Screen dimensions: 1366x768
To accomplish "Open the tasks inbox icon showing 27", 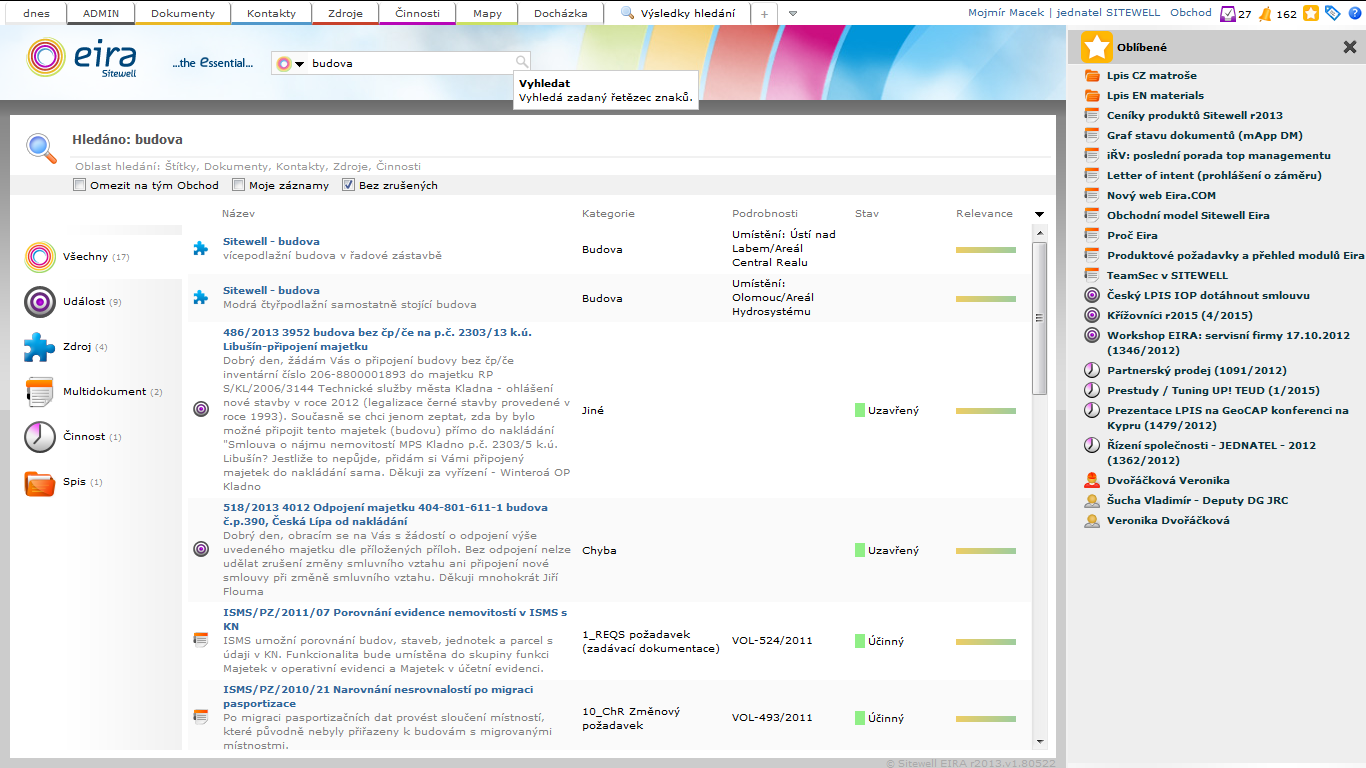I will [1229, 13].
